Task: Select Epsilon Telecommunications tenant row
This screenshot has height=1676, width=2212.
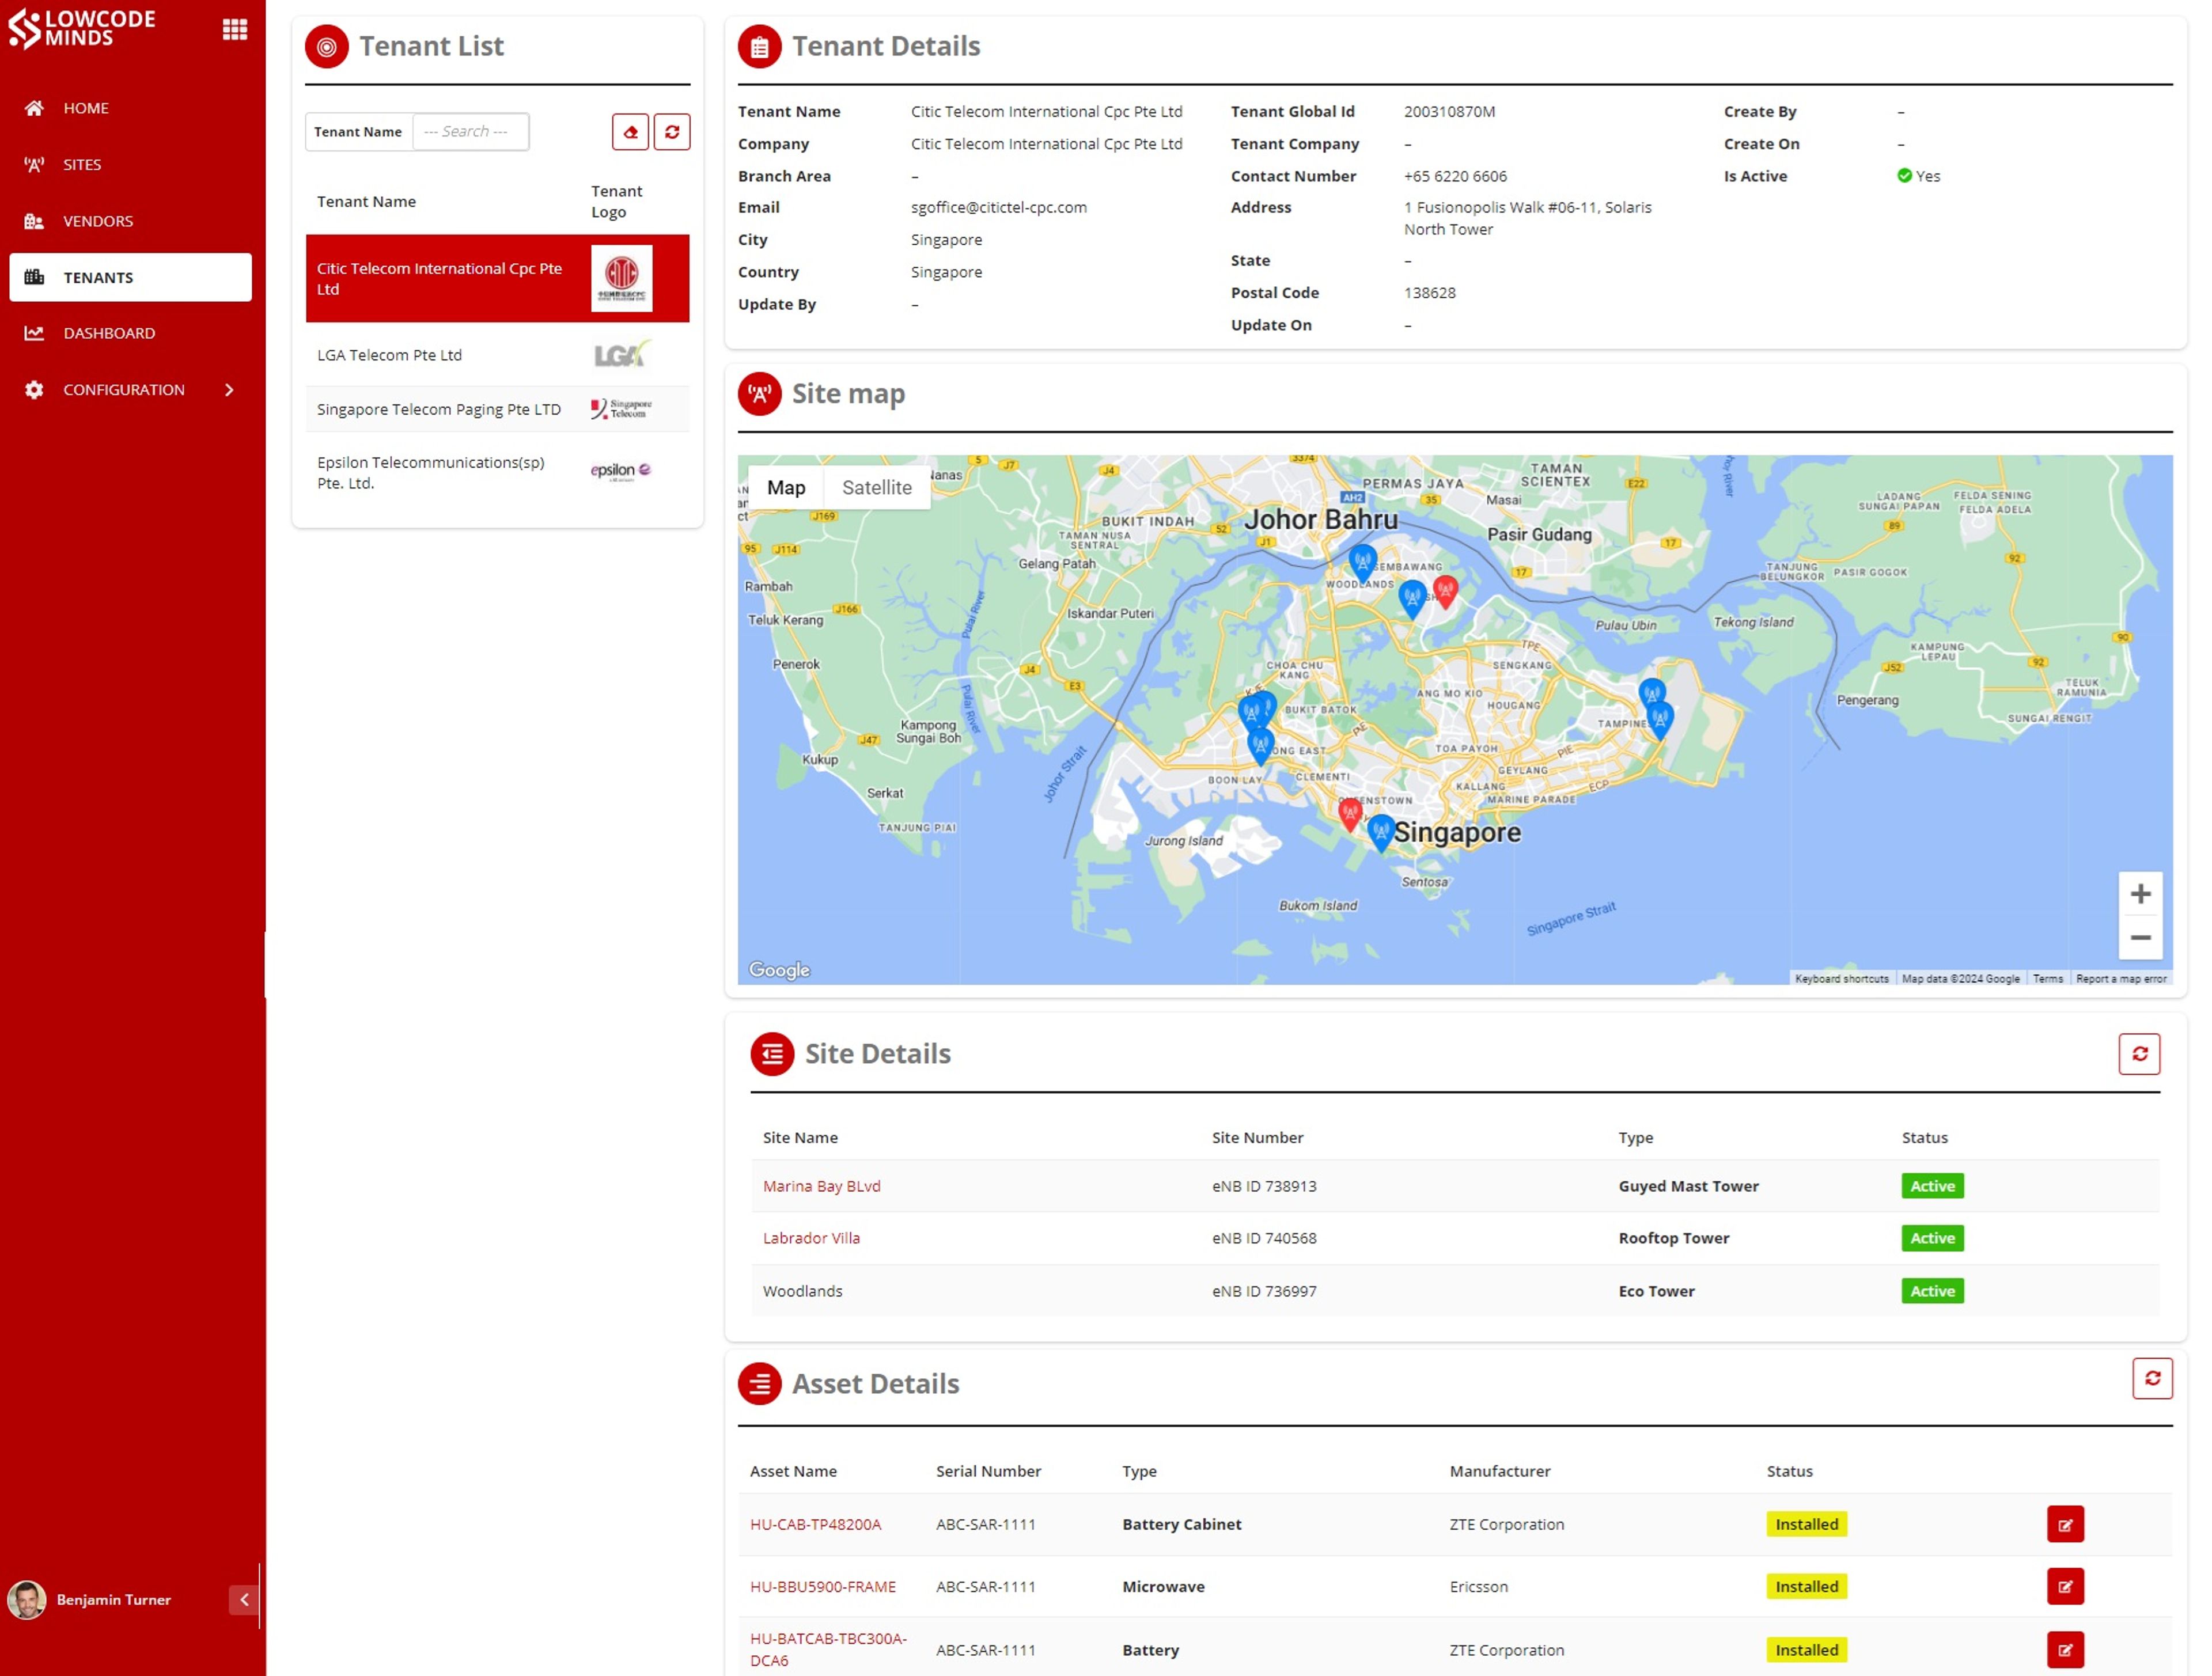Action: pos(497,472)
